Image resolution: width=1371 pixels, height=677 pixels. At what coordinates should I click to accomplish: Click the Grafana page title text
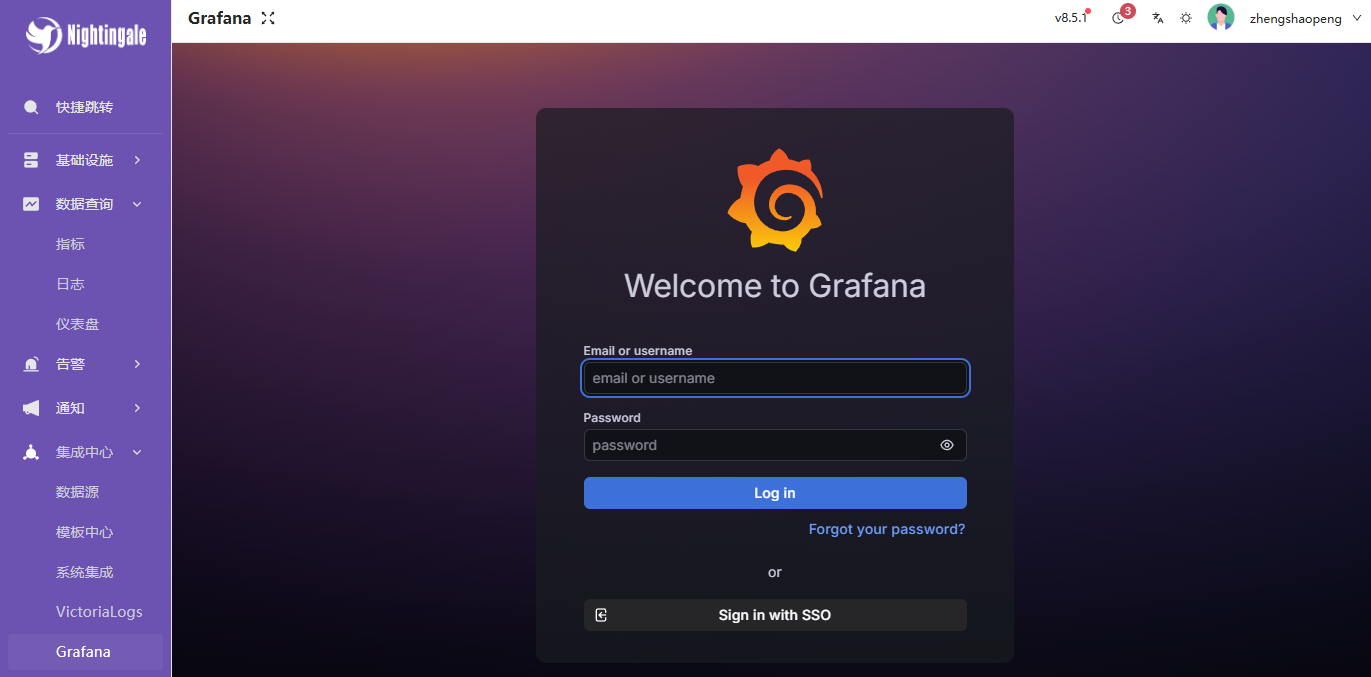click(x=219, y=18)
